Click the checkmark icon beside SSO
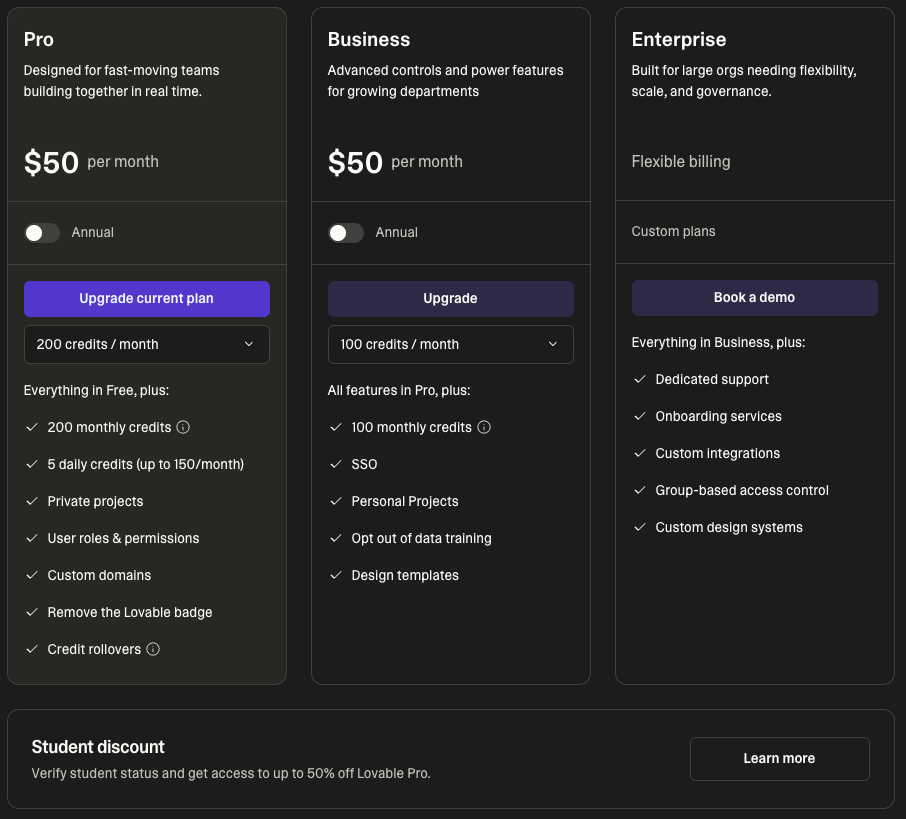Viewport: 906px width, 819px height. coord(336,464)
